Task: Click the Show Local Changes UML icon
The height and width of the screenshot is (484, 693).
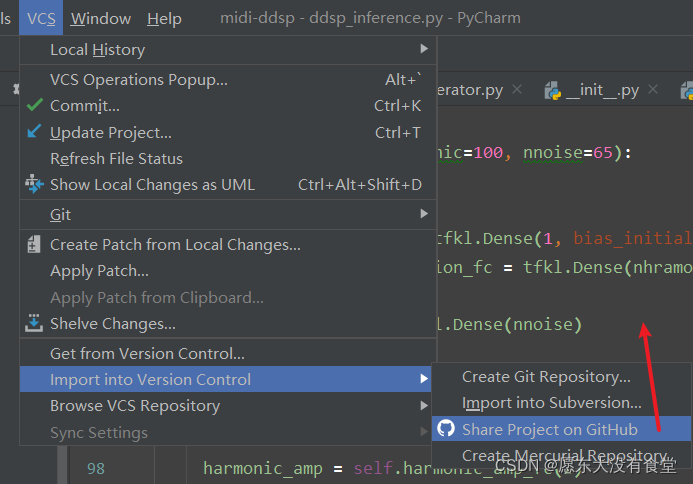Action: [34, 184]
